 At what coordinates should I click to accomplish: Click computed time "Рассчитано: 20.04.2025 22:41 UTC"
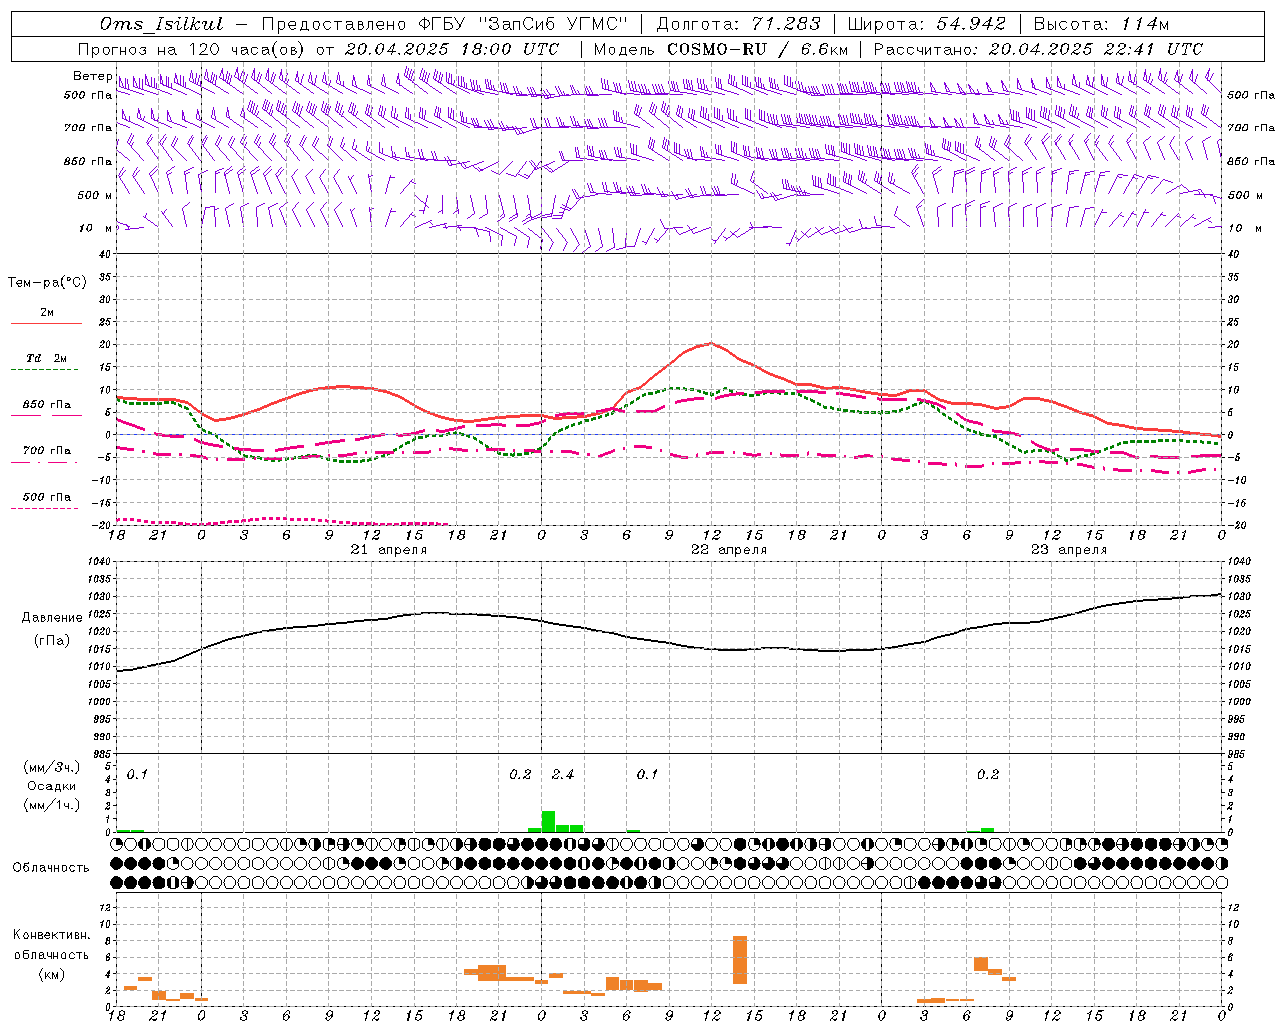(x=1038, y=49)
